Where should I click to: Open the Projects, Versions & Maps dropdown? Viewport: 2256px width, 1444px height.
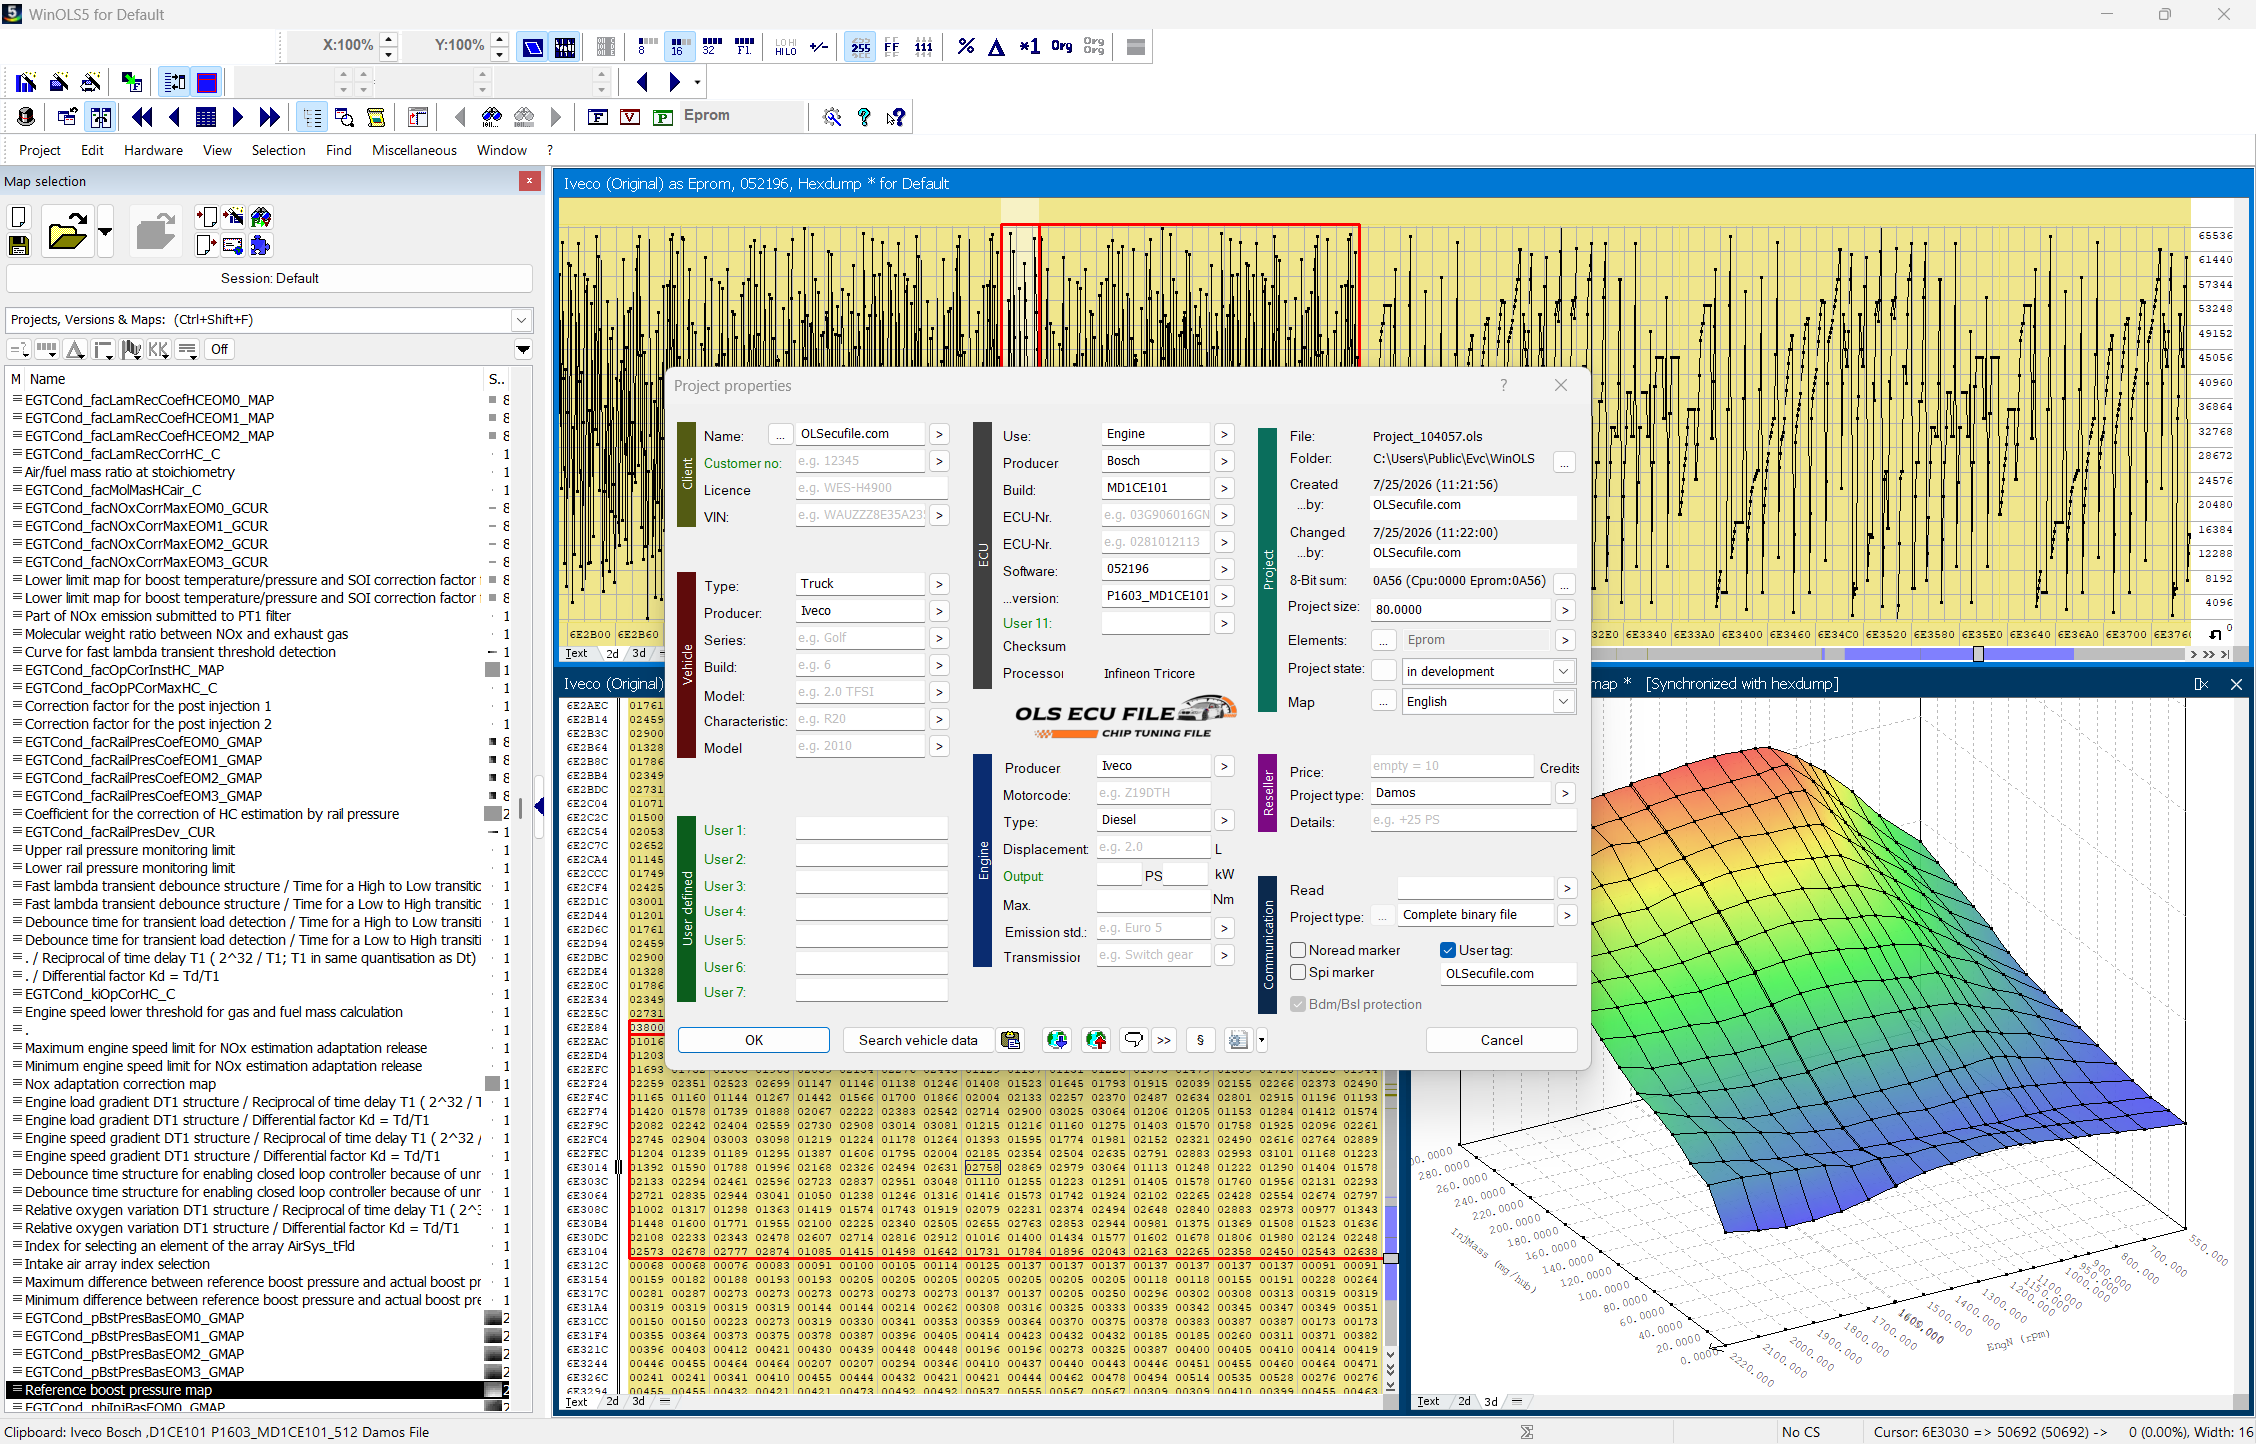click(521, 320)
